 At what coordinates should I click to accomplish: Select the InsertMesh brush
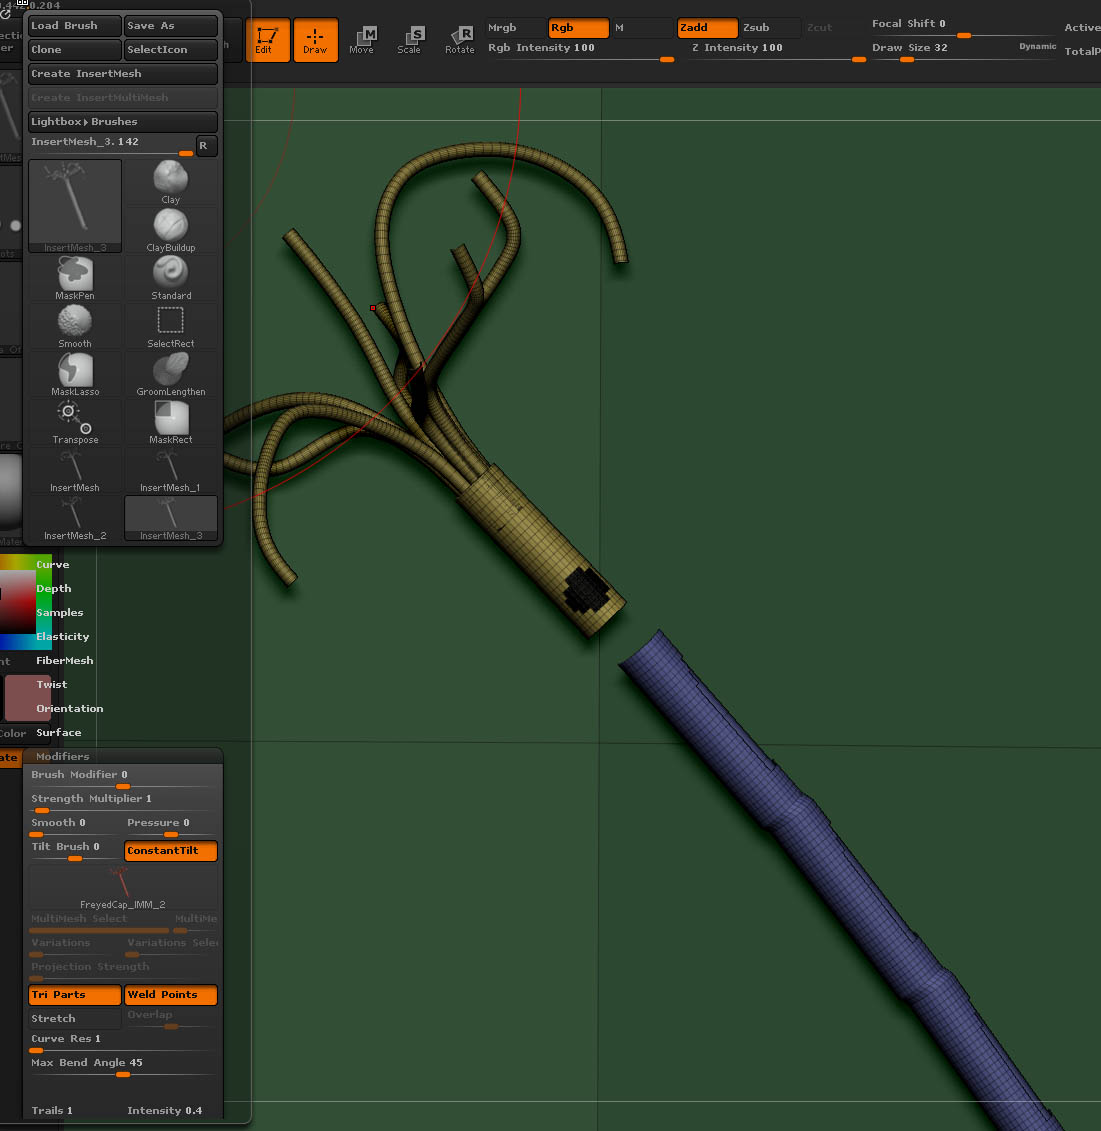click(x=75, y=470)
